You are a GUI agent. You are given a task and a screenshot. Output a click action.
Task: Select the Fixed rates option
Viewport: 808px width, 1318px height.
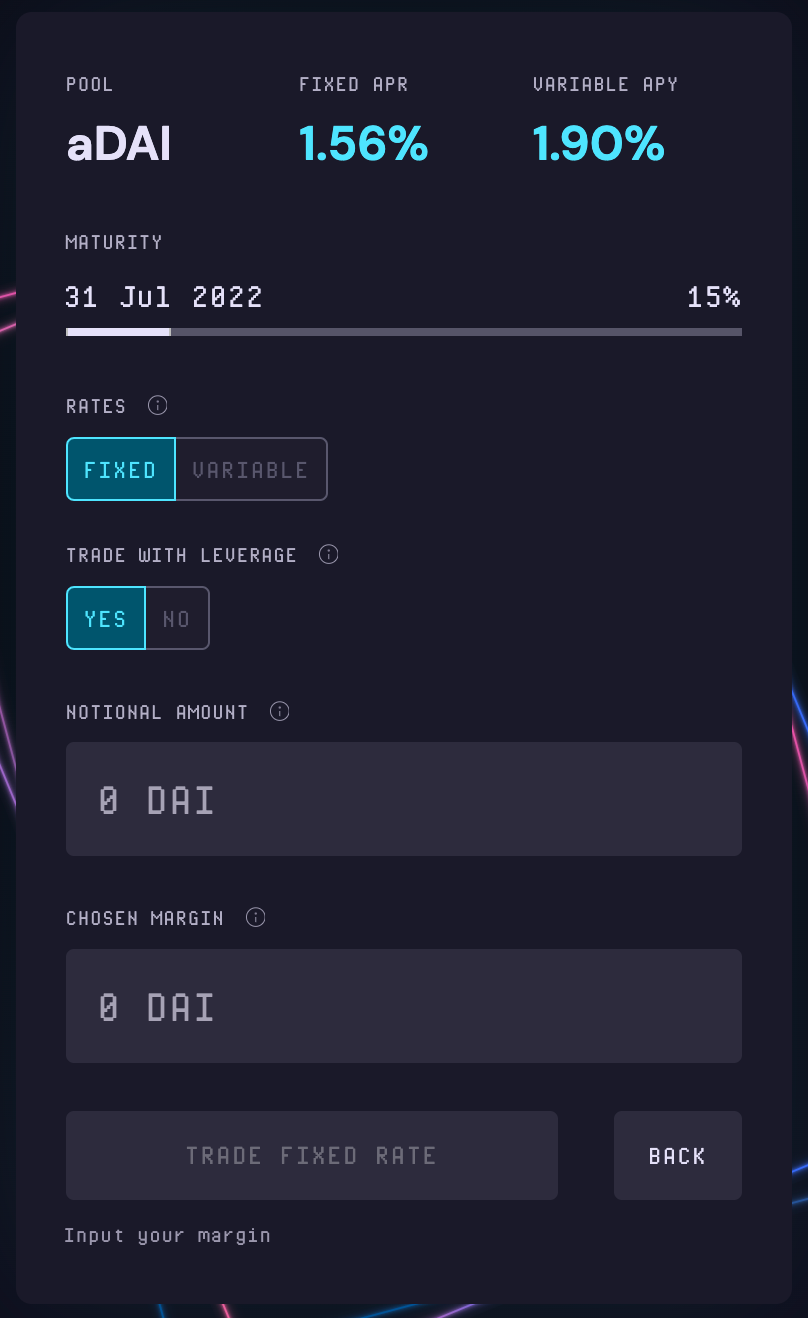(x=121, y=469)
